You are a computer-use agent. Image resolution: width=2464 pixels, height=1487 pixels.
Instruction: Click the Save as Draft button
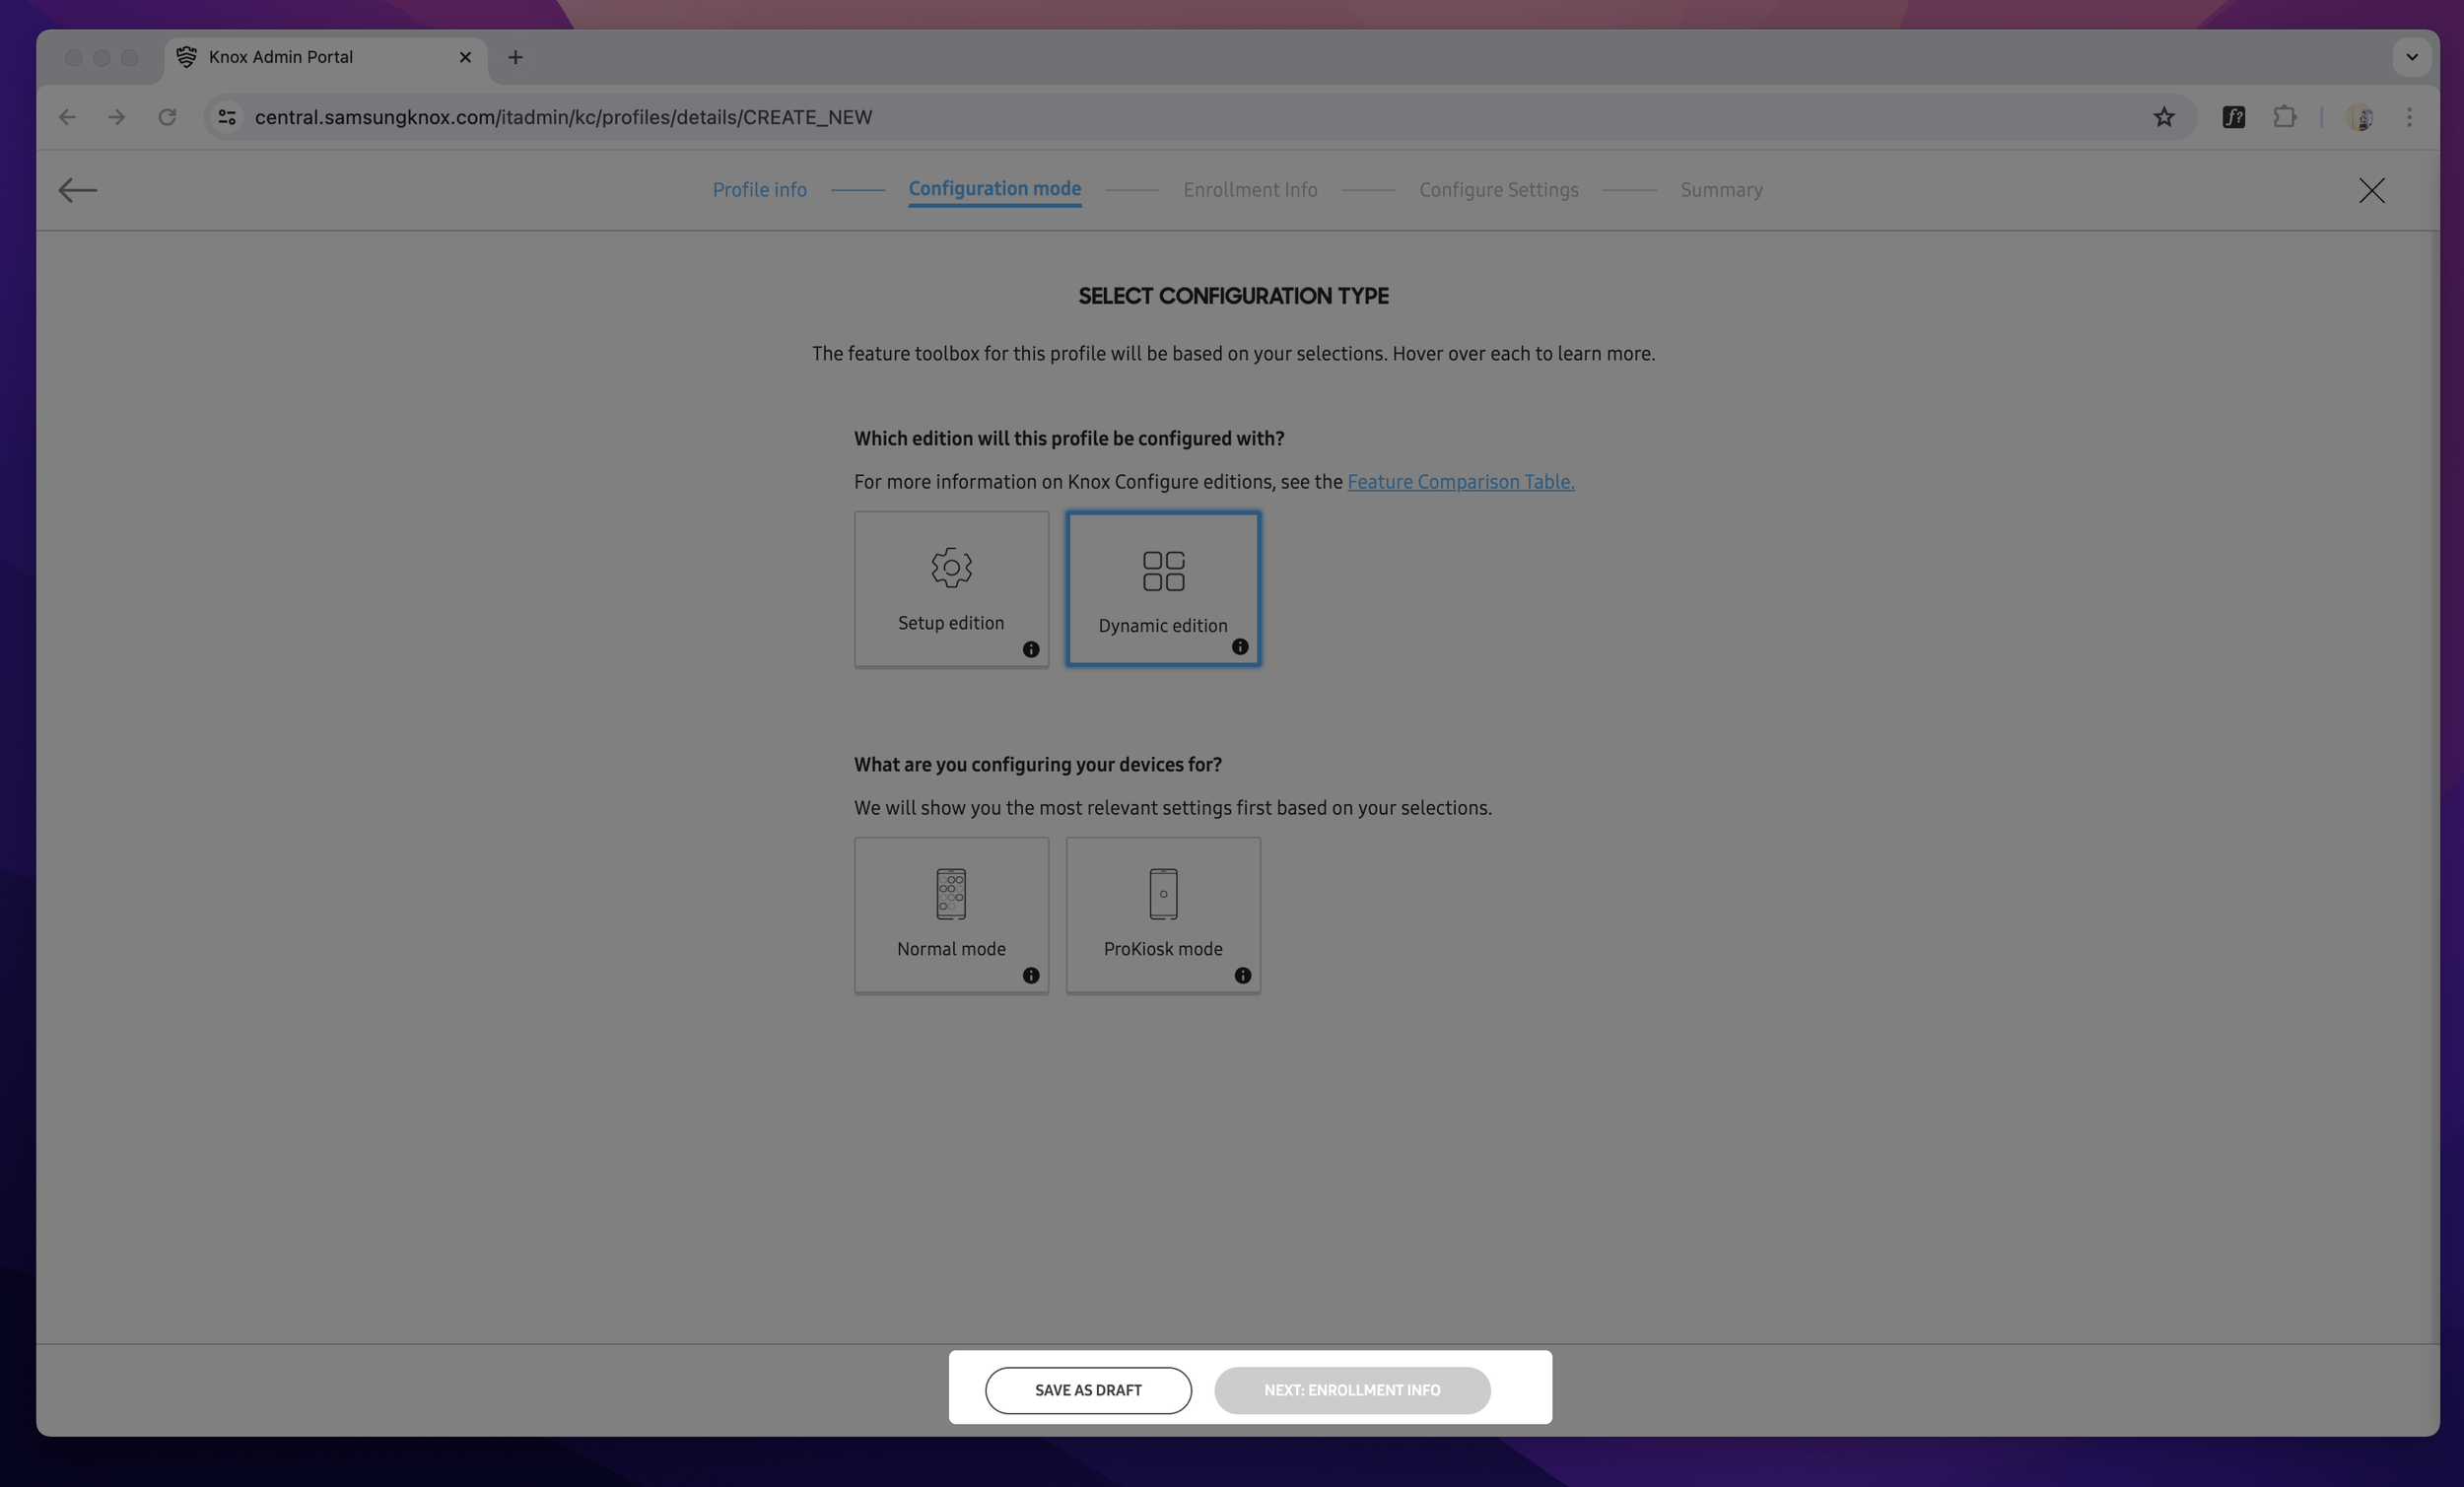click(1087, 1390)
